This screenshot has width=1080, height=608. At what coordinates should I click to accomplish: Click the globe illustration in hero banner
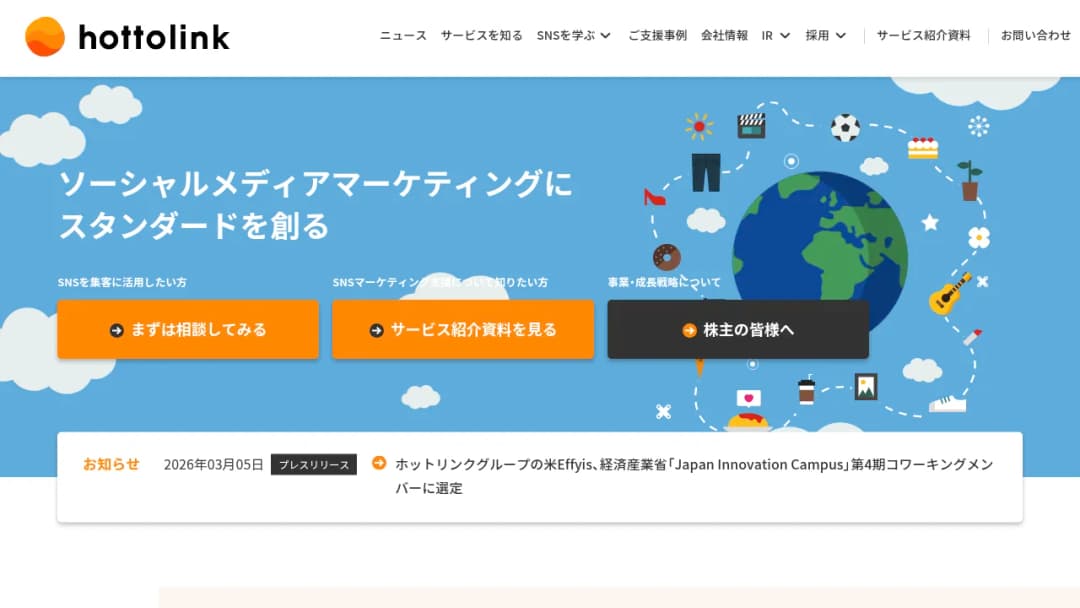pyautogui.click(x=820, y=236)
